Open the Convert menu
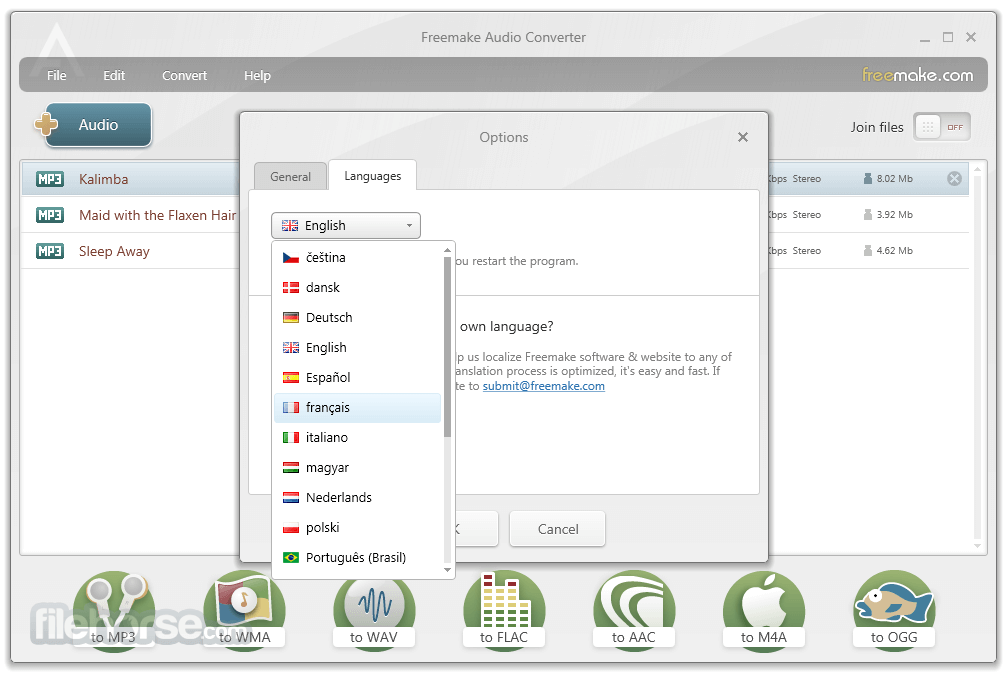The width and height of the screenshot is (1007, 675). [184, 76]
